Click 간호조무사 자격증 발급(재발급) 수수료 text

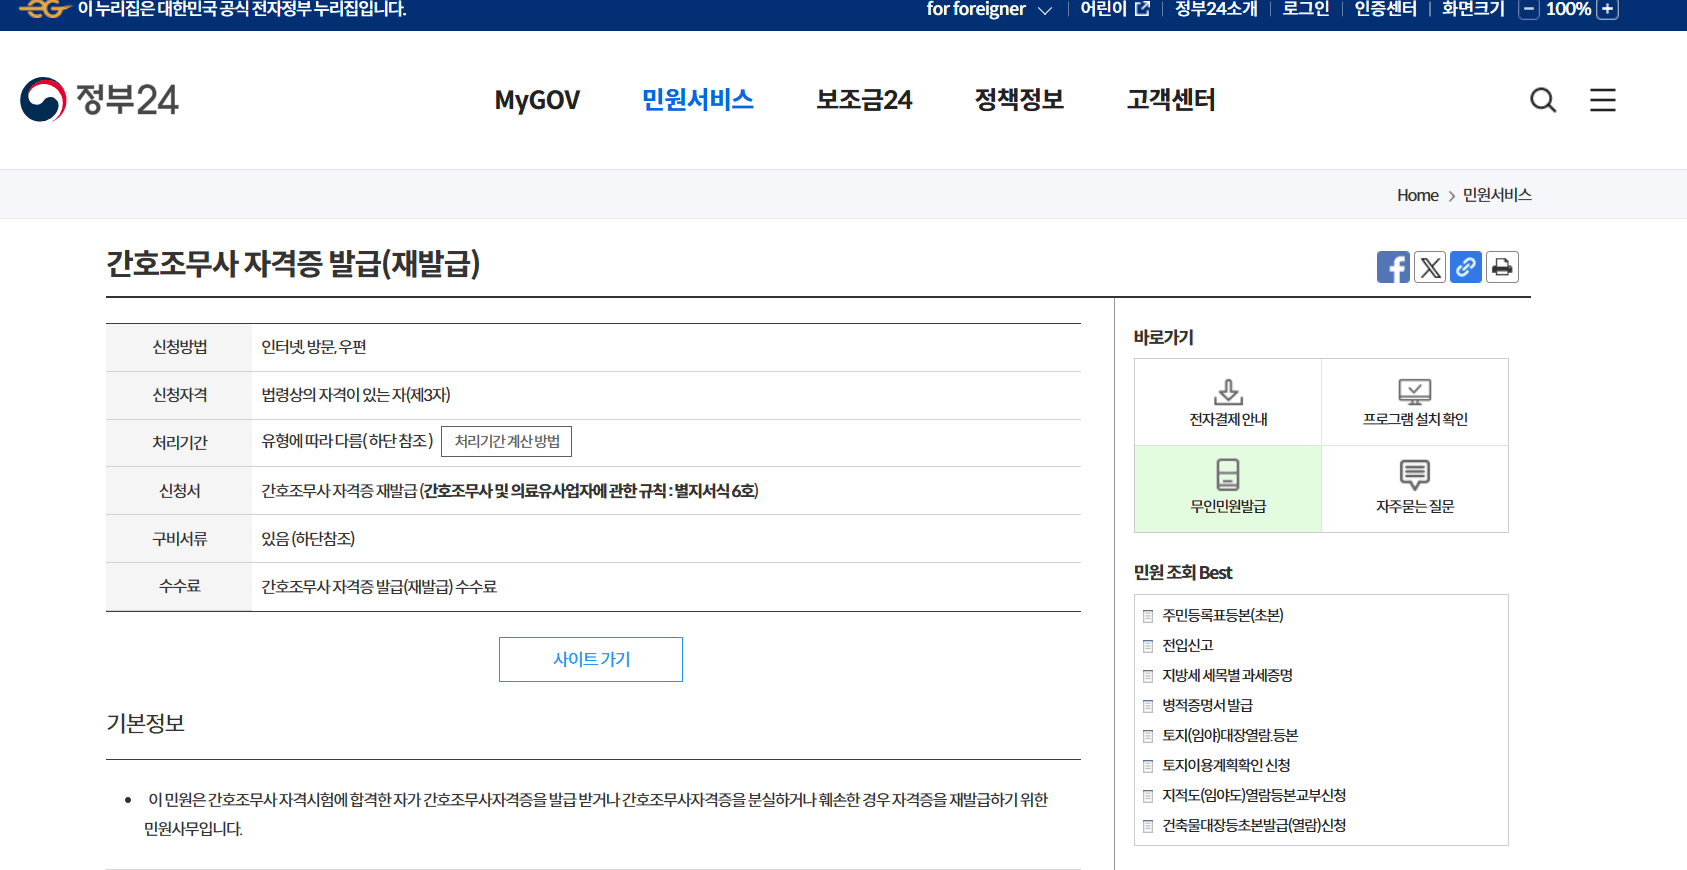[379, 587]
